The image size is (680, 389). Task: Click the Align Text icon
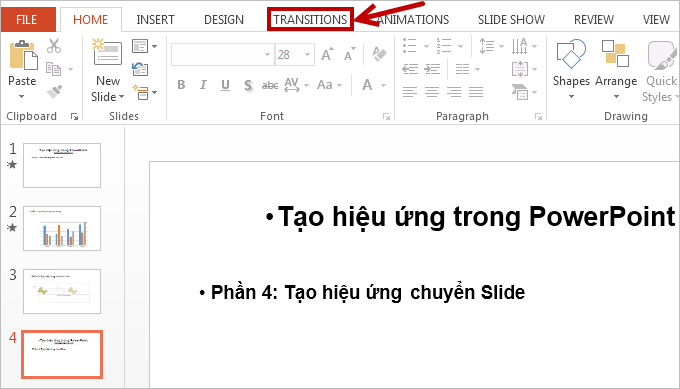[520, 69]
